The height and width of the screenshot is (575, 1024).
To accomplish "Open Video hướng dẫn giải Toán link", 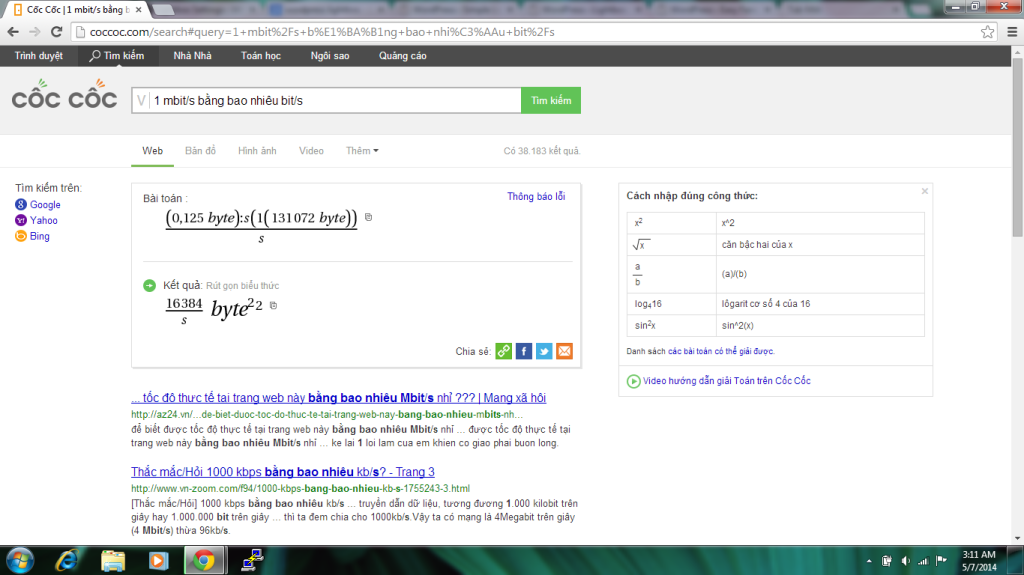I will [727, 381].
